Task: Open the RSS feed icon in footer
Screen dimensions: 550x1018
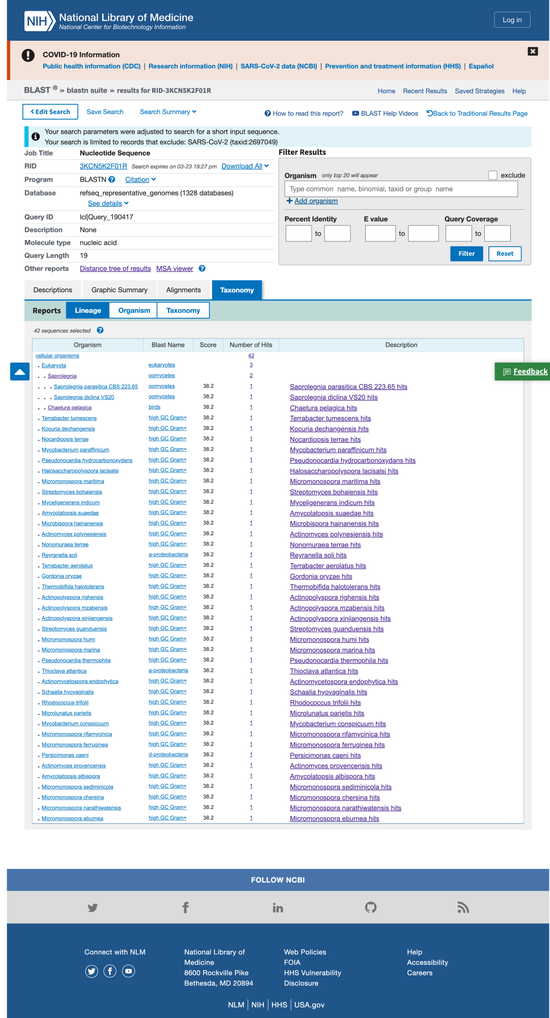Action: (463, 908)
